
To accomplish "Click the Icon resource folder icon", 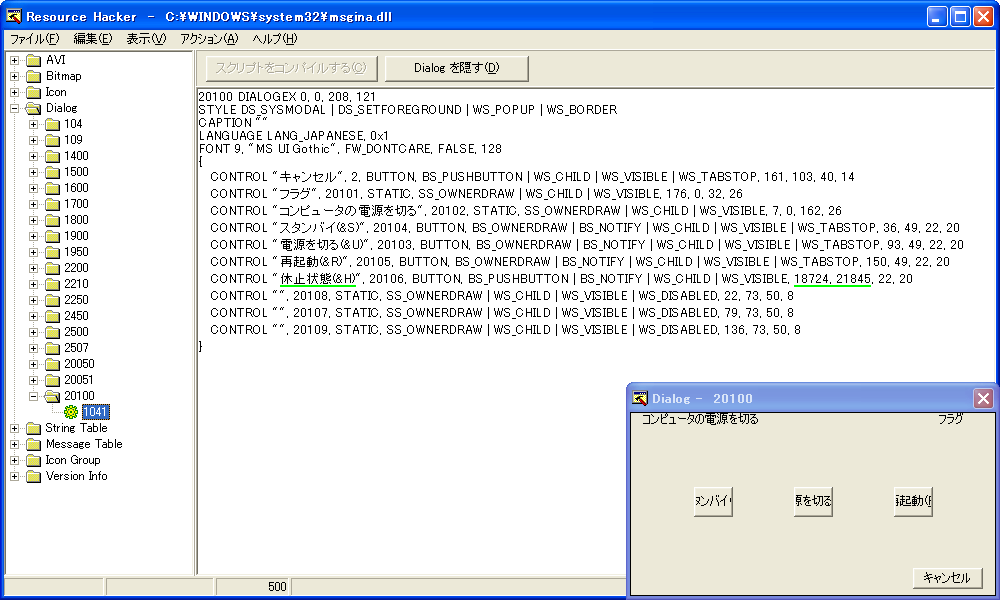I will coord(34,92).
